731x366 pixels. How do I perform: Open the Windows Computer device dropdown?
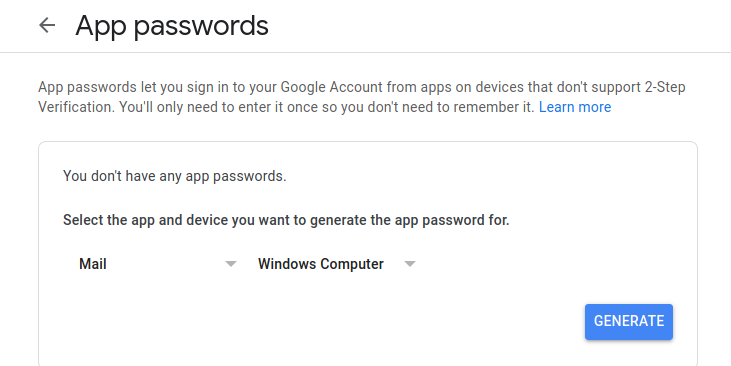[x=337, y=264]
